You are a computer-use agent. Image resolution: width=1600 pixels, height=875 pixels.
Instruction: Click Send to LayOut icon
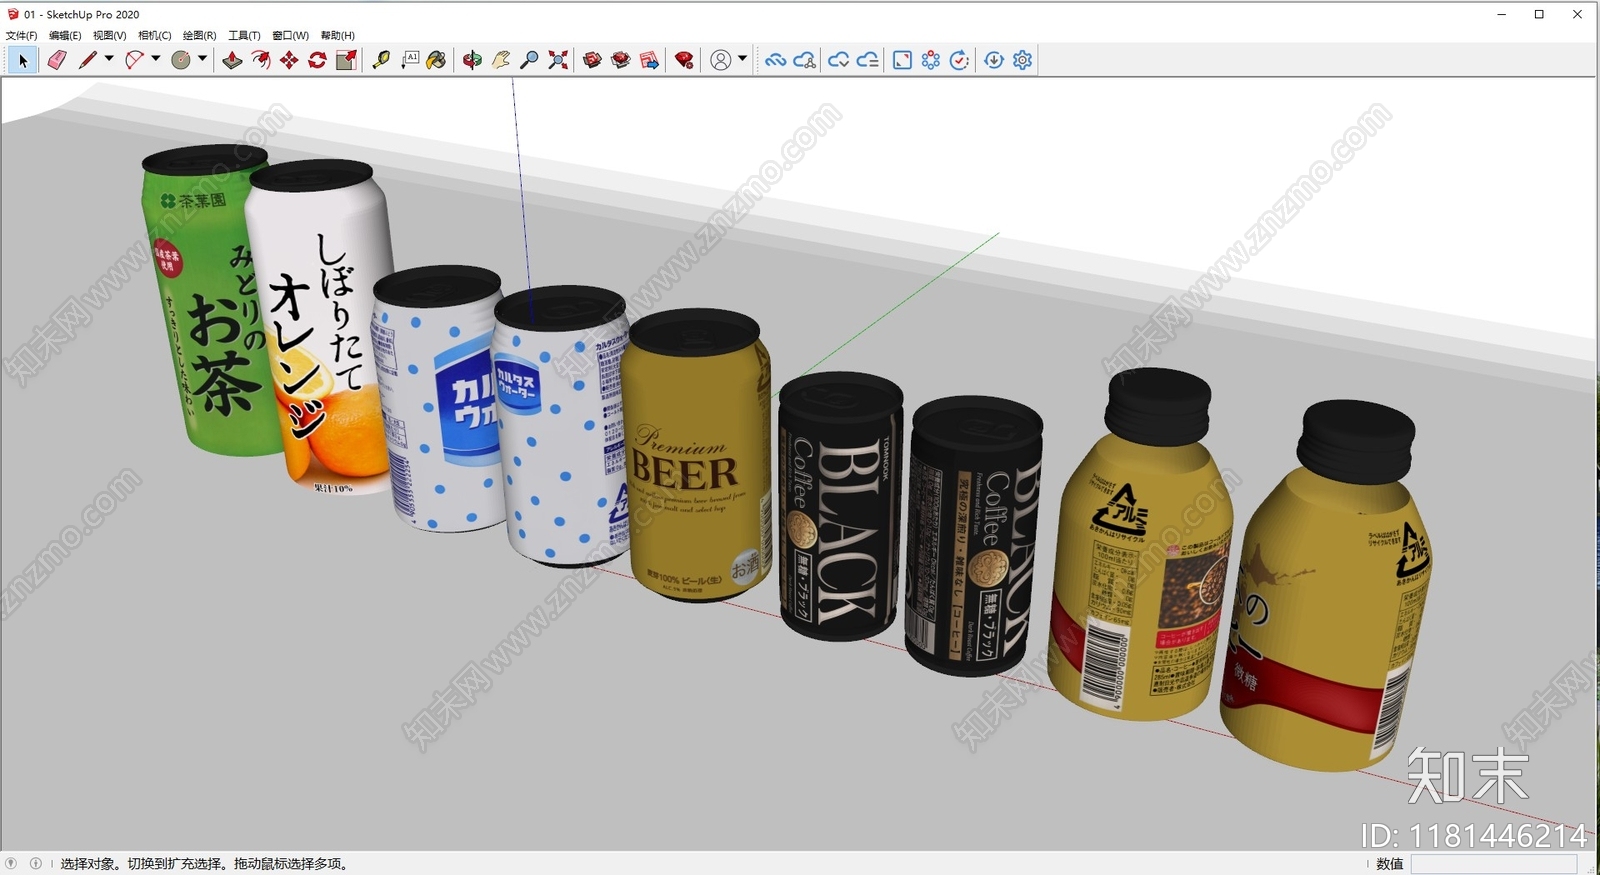click(x=649, y=60)
